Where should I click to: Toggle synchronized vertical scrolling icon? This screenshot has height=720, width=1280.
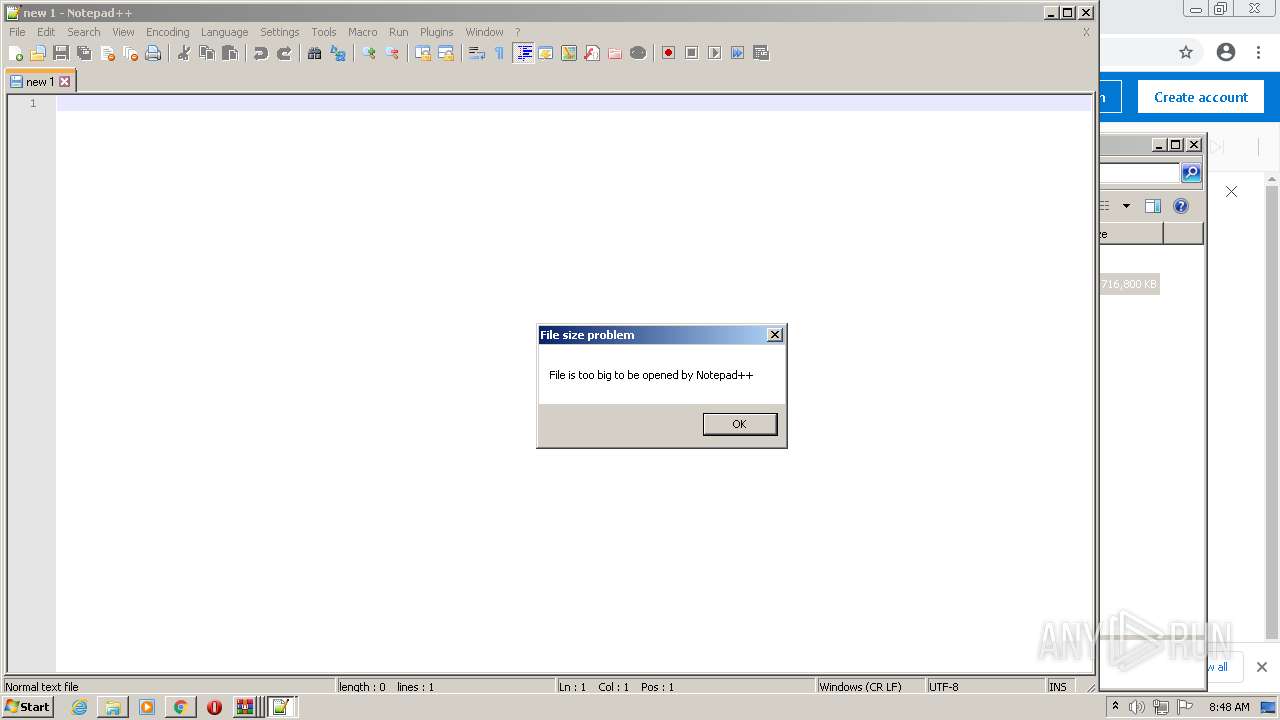(x=423, y=53)
